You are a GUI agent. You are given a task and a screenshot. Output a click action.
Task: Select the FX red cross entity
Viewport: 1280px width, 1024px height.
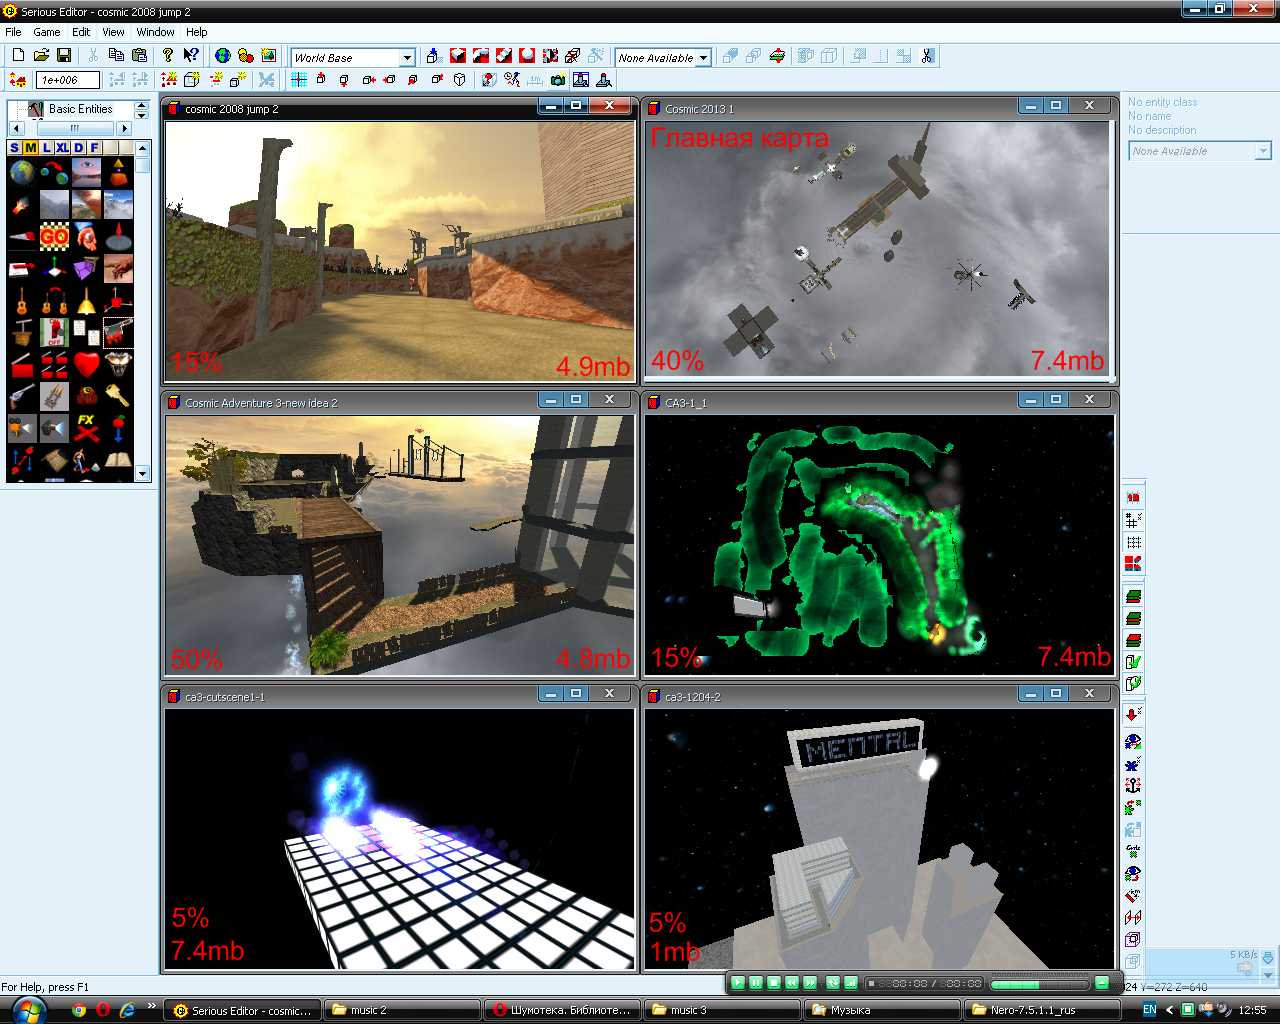[x=86, y=428]
